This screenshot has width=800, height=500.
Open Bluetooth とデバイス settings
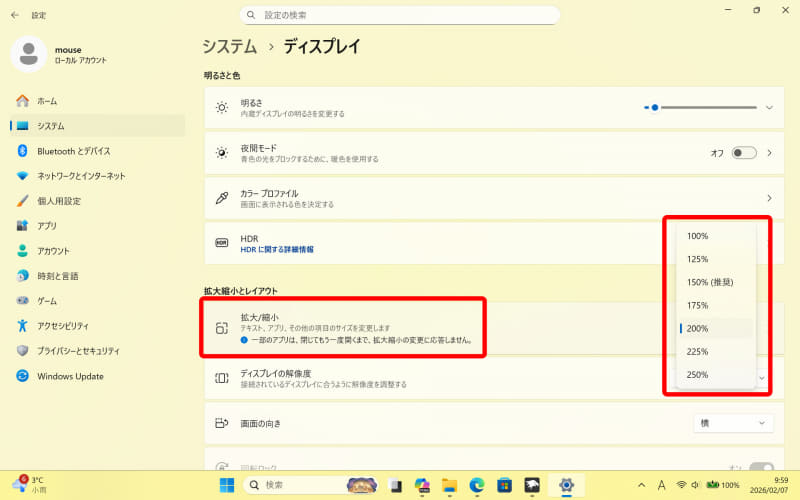(x=97, y=151)
